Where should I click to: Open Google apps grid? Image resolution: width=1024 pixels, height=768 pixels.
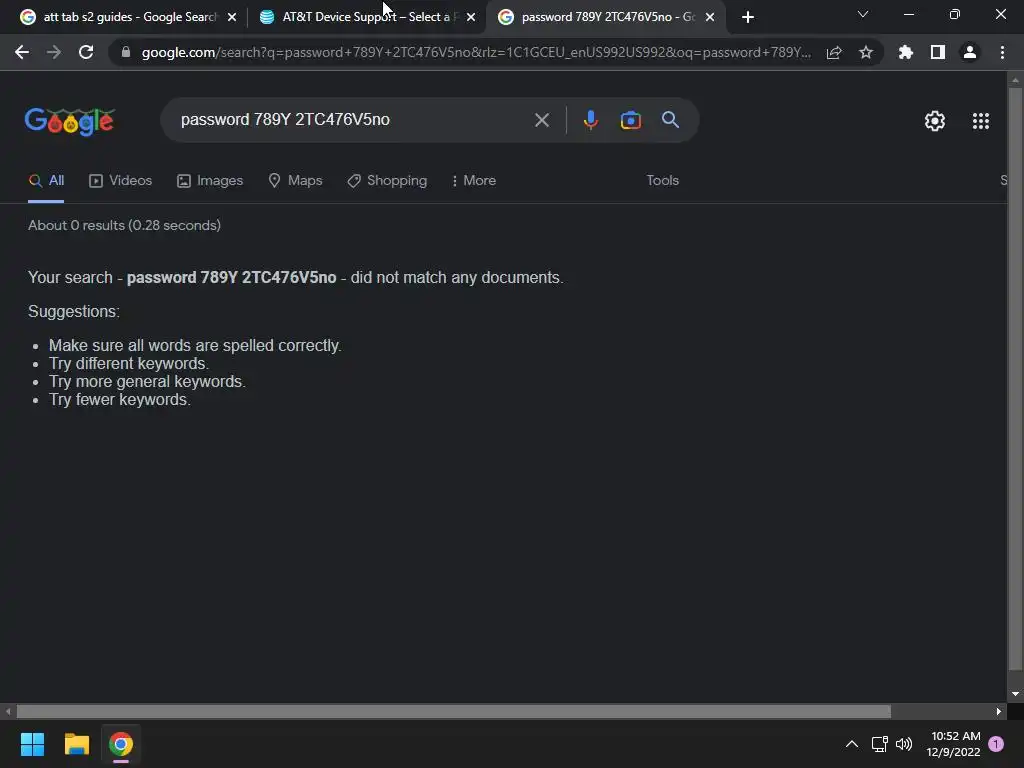click(x=980, y=121)
